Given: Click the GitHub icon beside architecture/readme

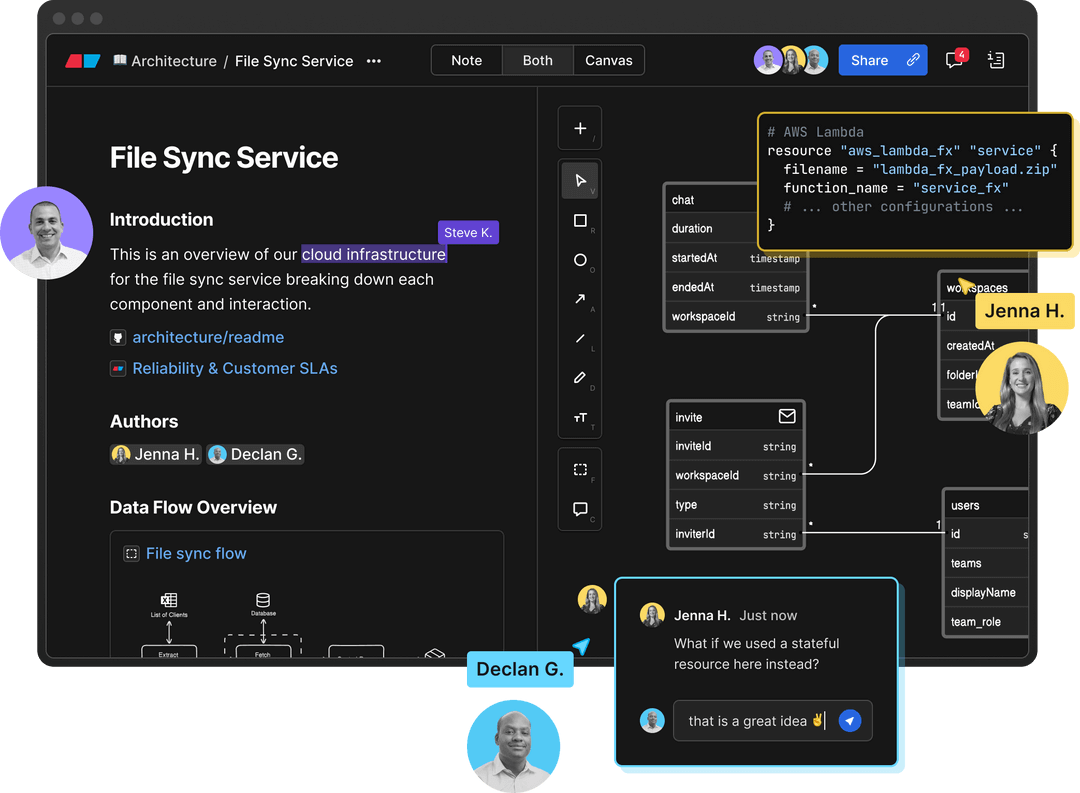Looking at the screenshot, I should click(x=118, y=338).
